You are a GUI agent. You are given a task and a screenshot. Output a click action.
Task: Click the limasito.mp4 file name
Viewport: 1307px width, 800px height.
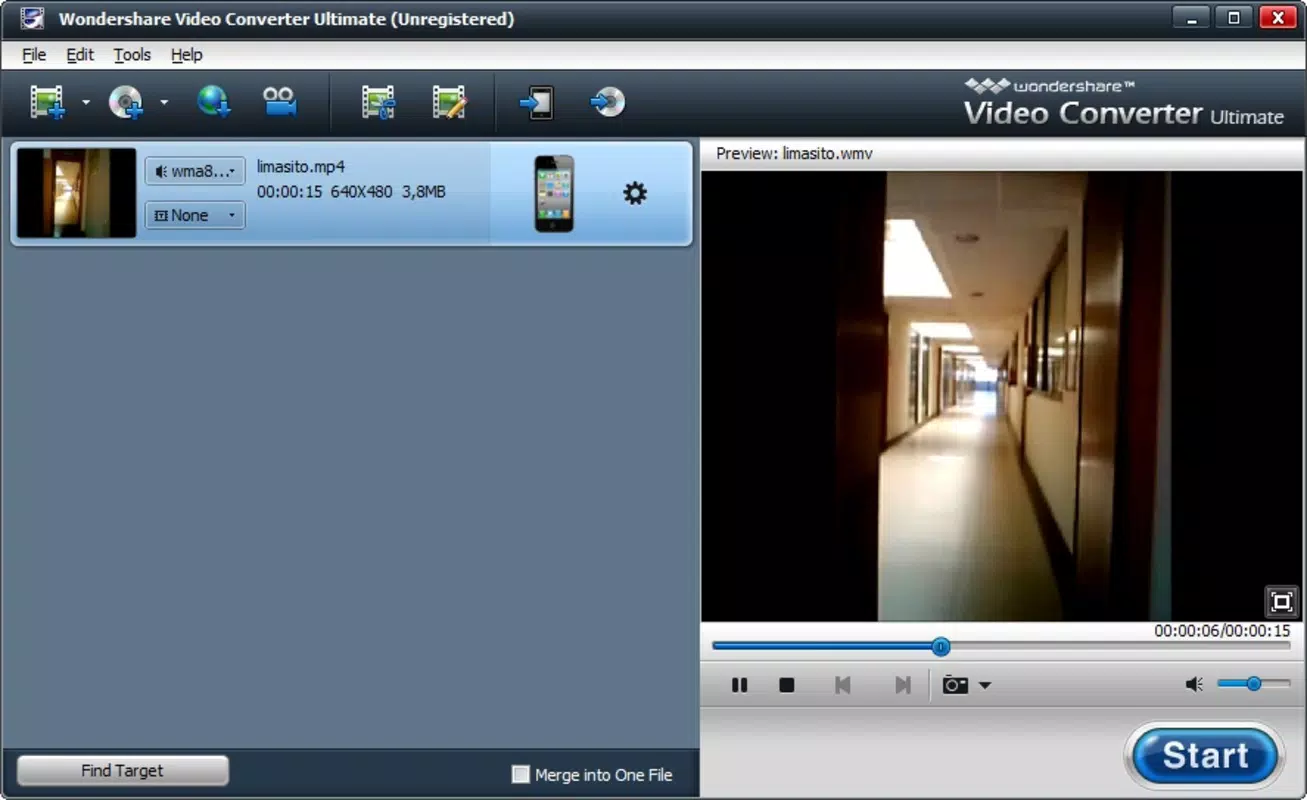[301, 167]
